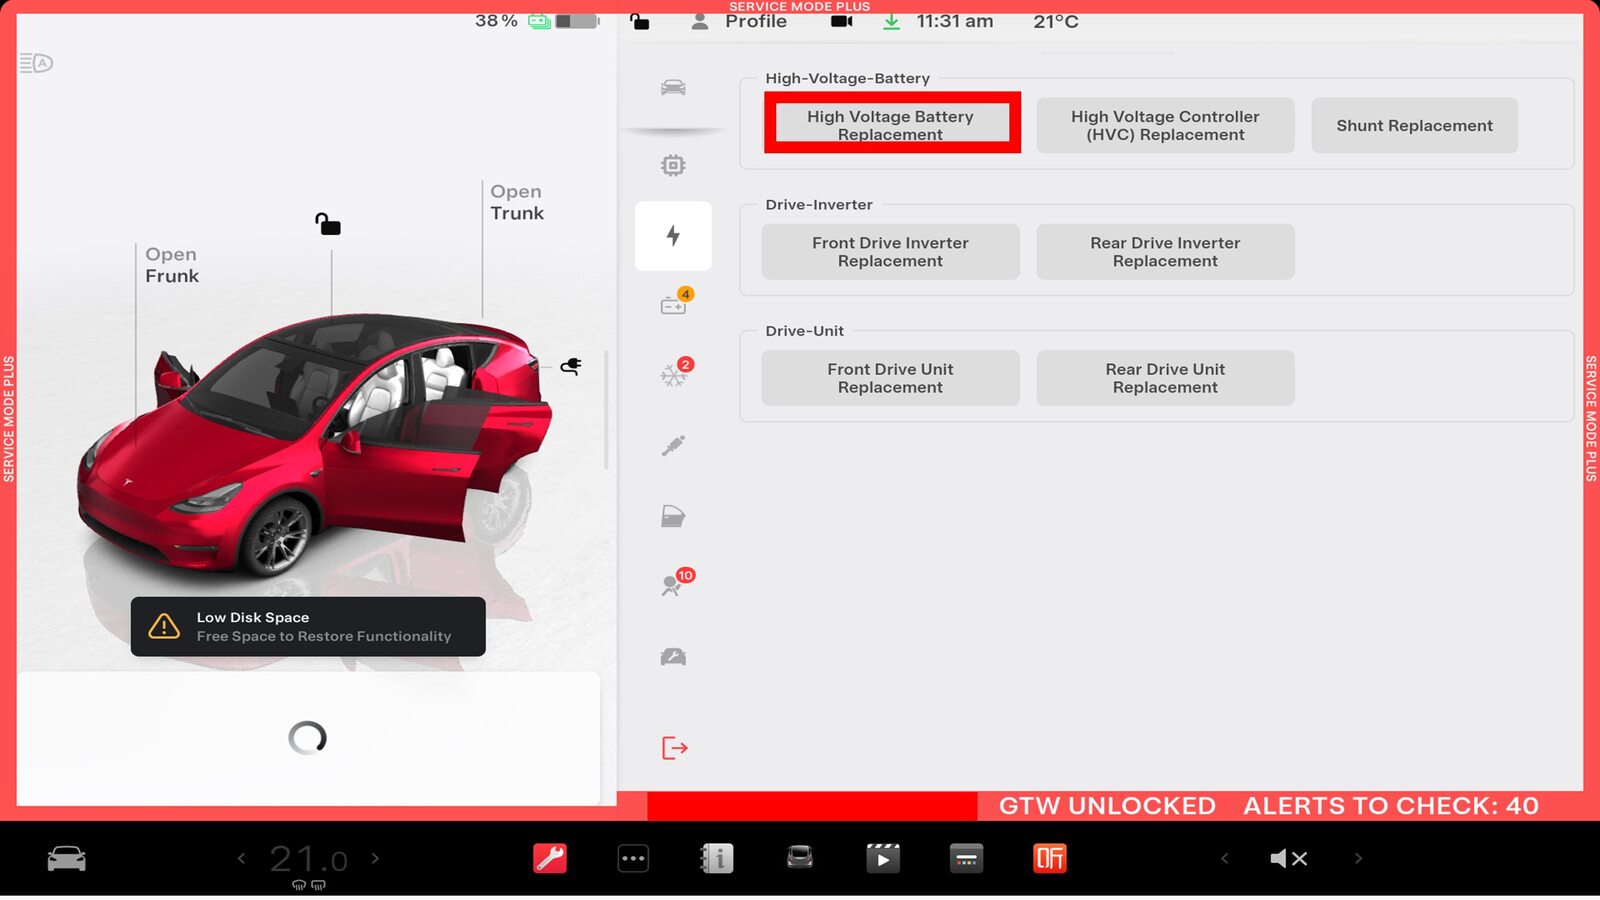Screen dimensions: 1600x900
Task: Choose Front Drive Unit Replacement
Action: (x=890, y=378)
